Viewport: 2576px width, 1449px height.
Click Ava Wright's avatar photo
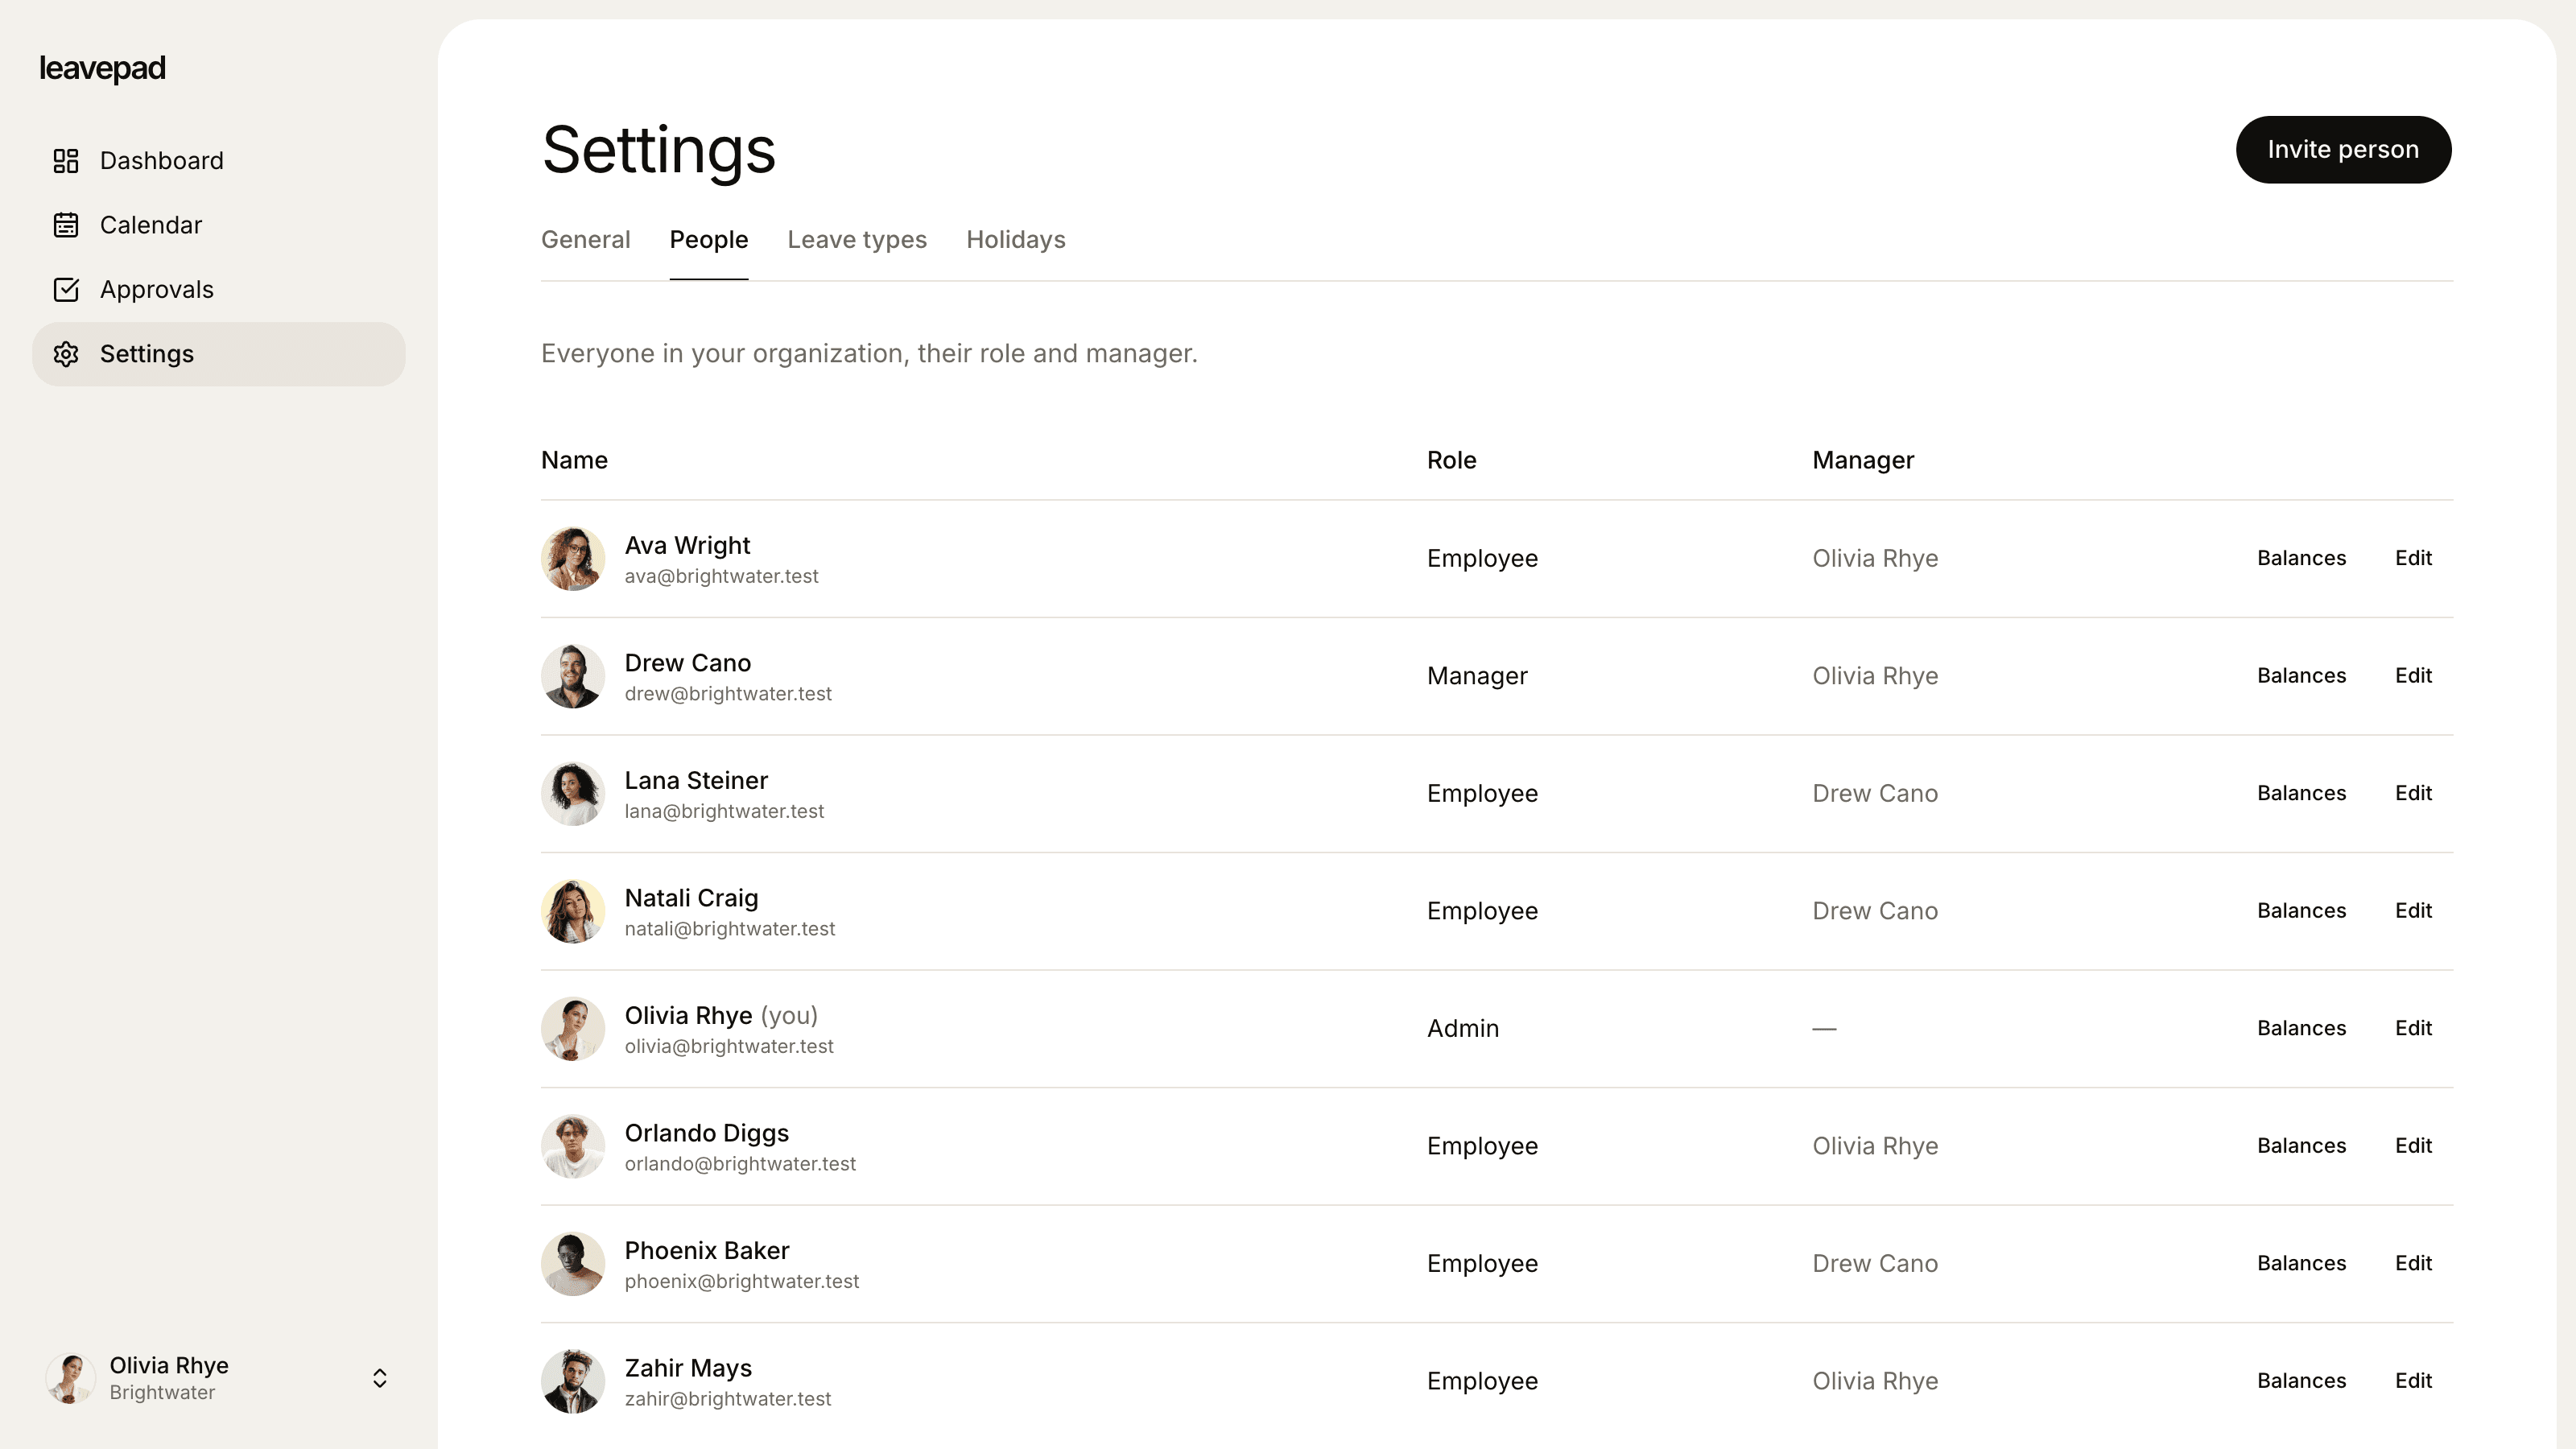click(573, 559)
